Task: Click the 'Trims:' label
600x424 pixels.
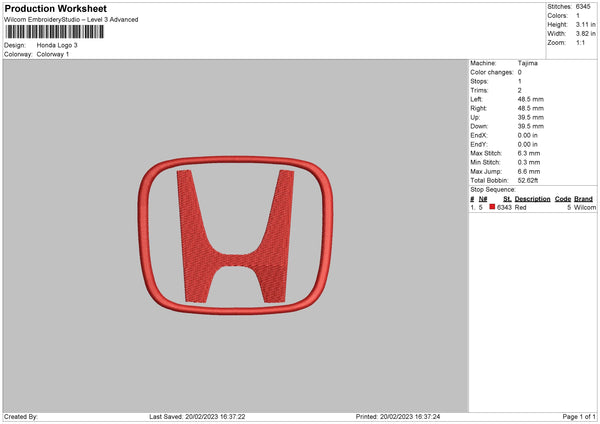Action: coord(479,90)
